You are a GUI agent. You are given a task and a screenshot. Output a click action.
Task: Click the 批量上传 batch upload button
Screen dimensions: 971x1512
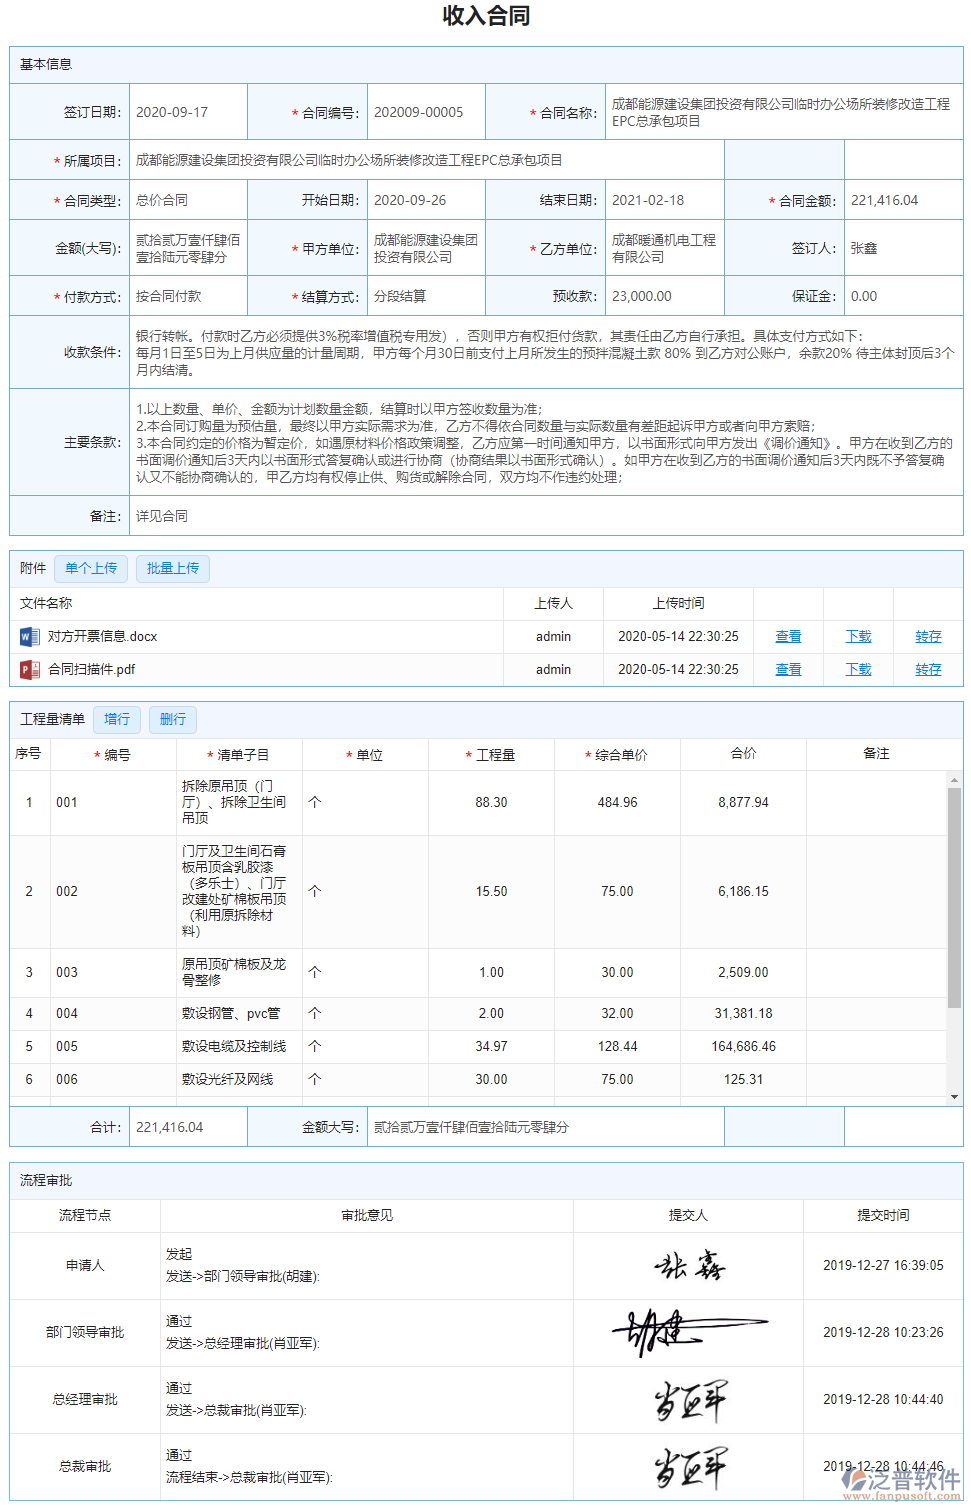click(x=172, y=568)
